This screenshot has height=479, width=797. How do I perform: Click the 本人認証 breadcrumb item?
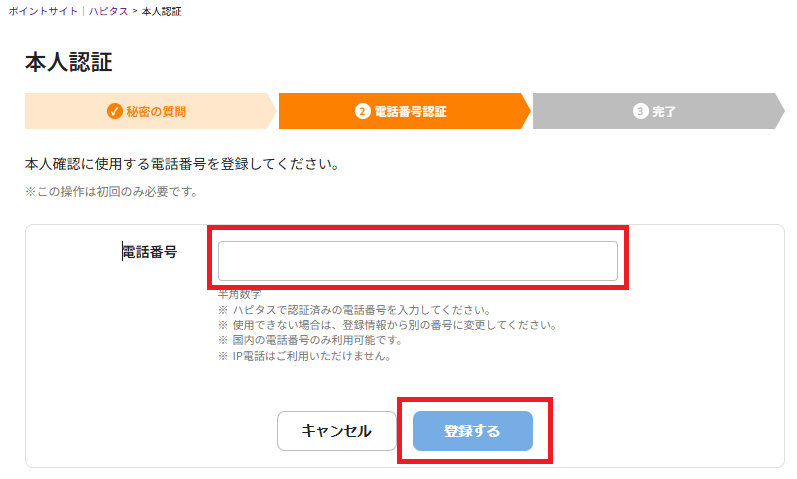162,10
